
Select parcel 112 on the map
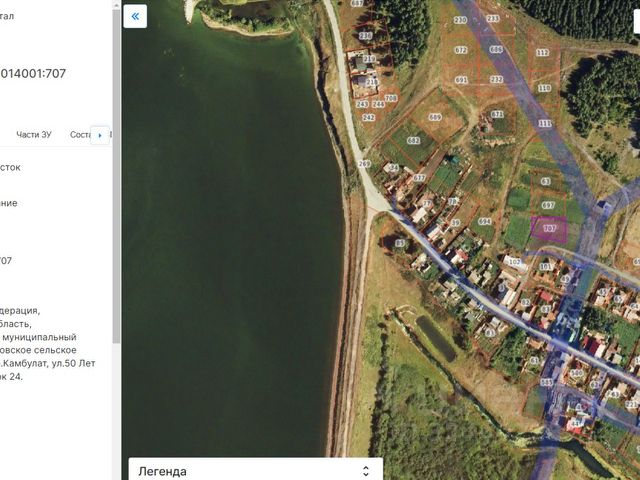click(542, 53)
